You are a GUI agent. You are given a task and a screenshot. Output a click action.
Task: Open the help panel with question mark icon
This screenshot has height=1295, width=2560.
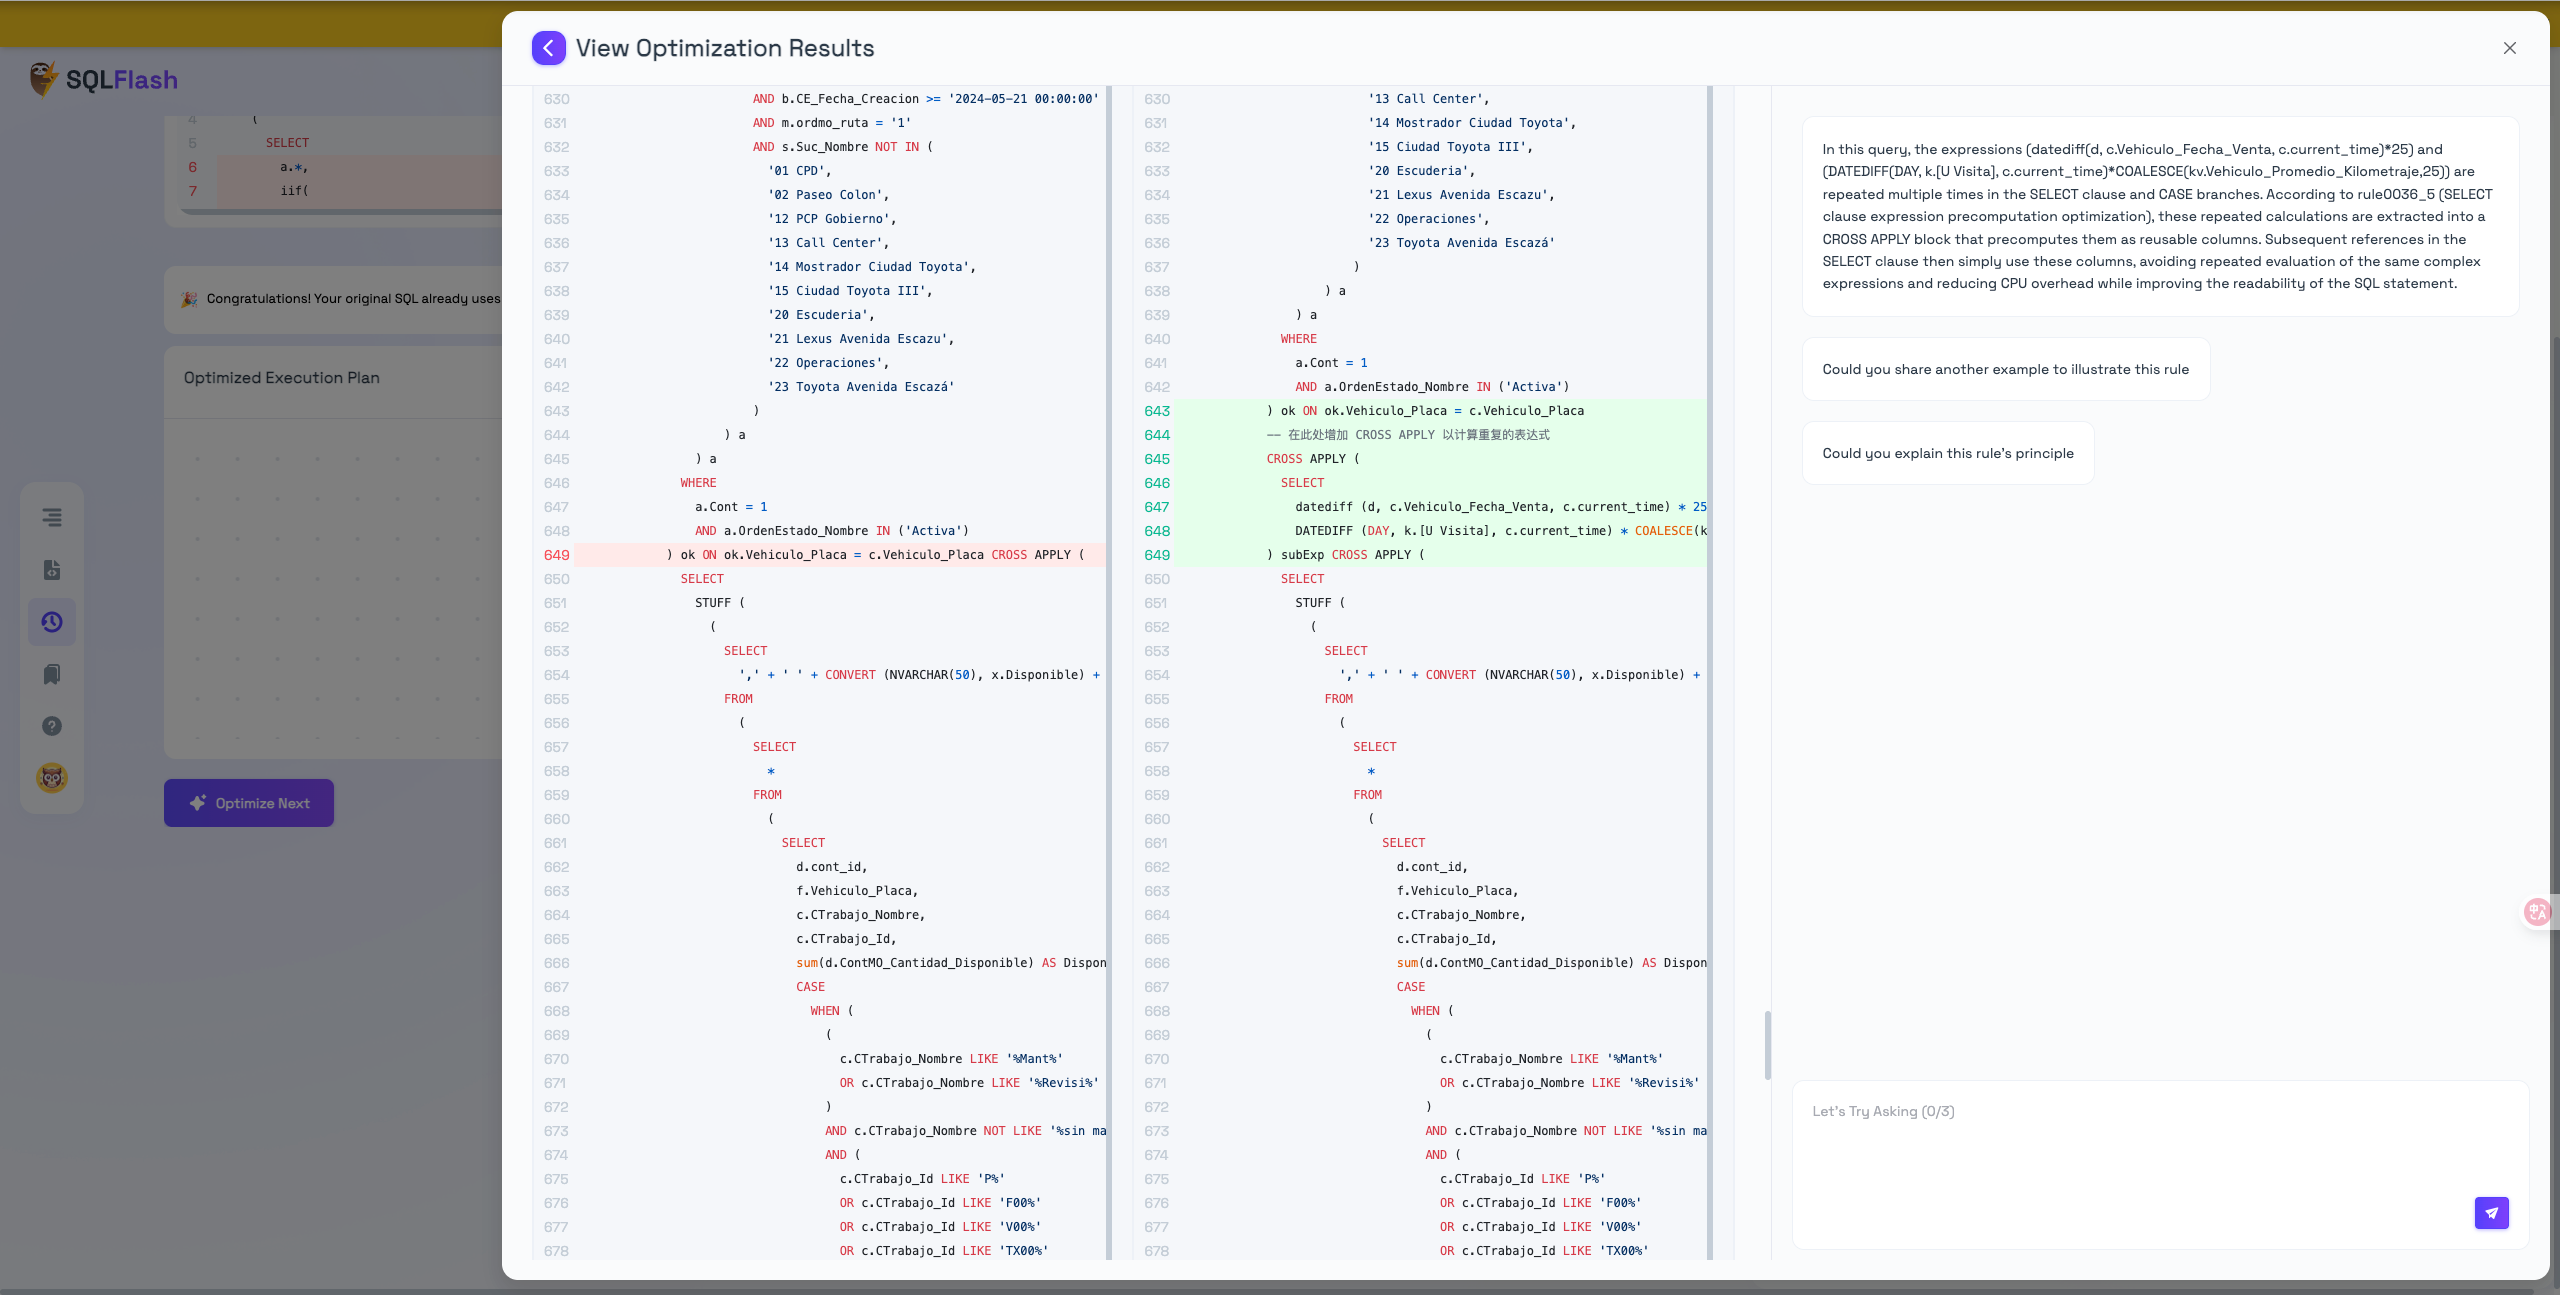click(x=52, y=726)
